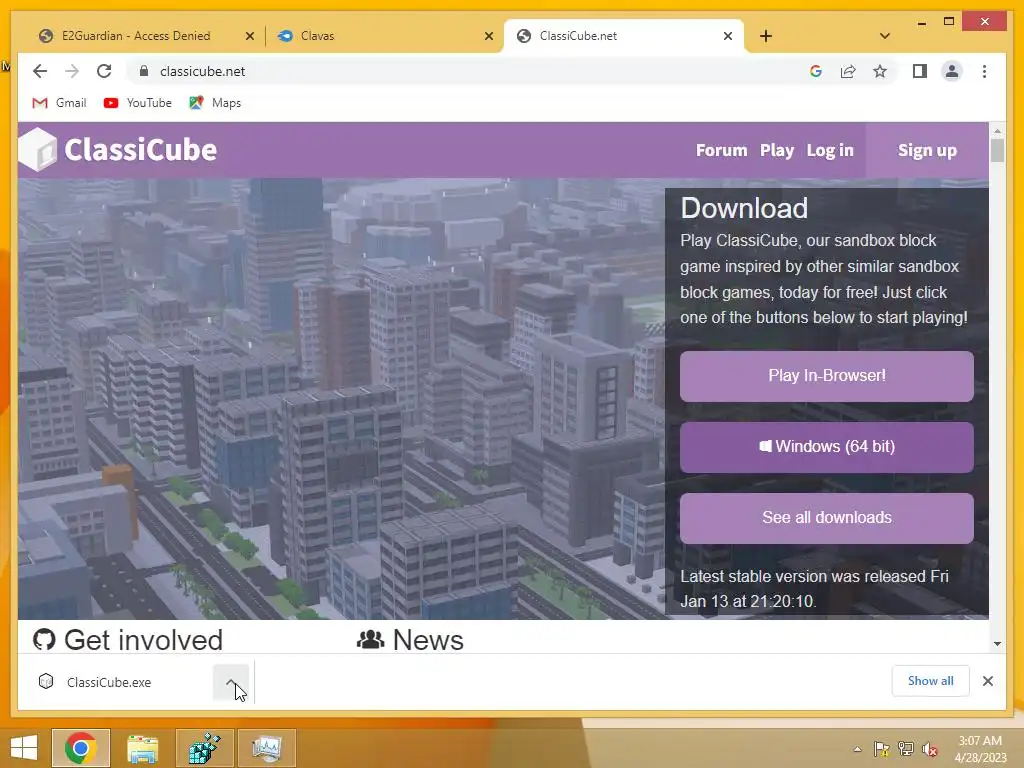1024x768 pixels.
Task: Select the ClassiCube.net tab
Action: [578, 36]
